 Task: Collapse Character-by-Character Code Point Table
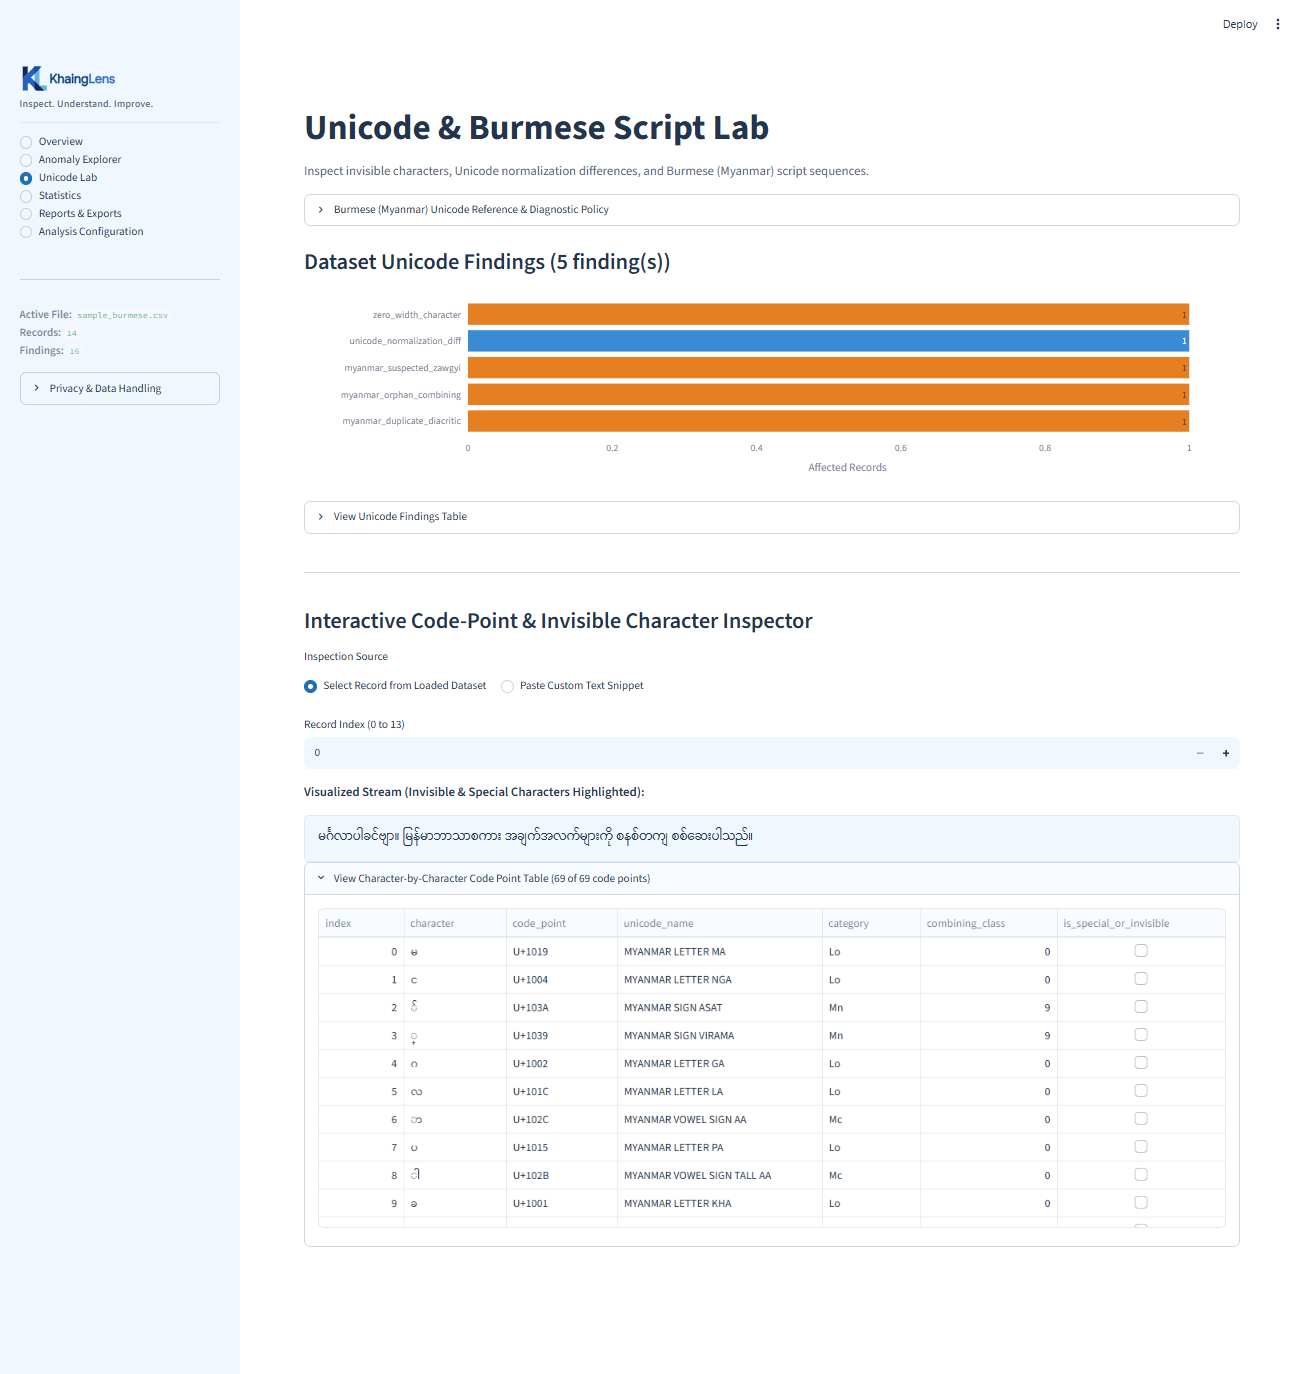pyautogui.click(x=772, y=879)
